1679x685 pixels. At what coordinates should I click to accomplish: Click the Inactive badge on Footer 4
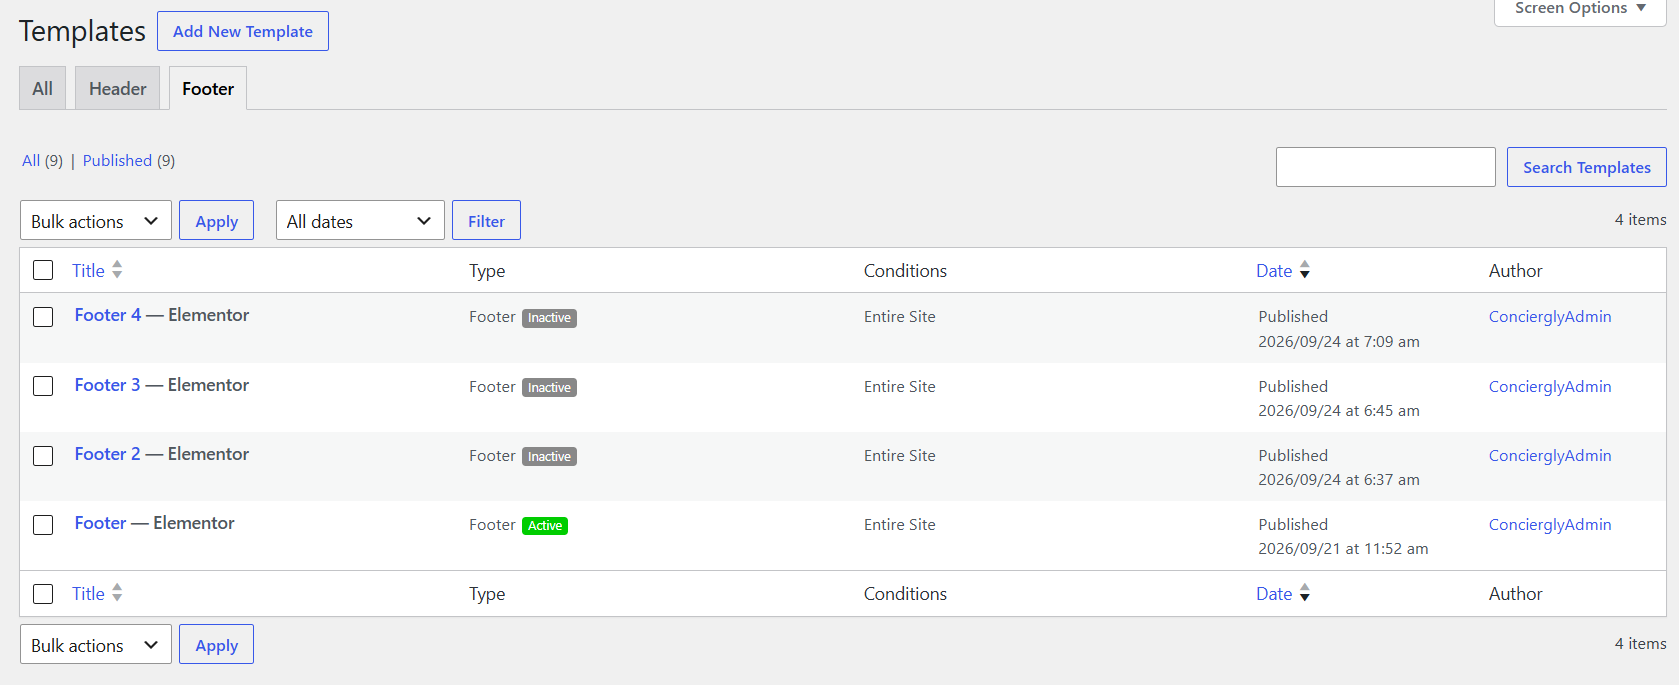tap(549, 318)
